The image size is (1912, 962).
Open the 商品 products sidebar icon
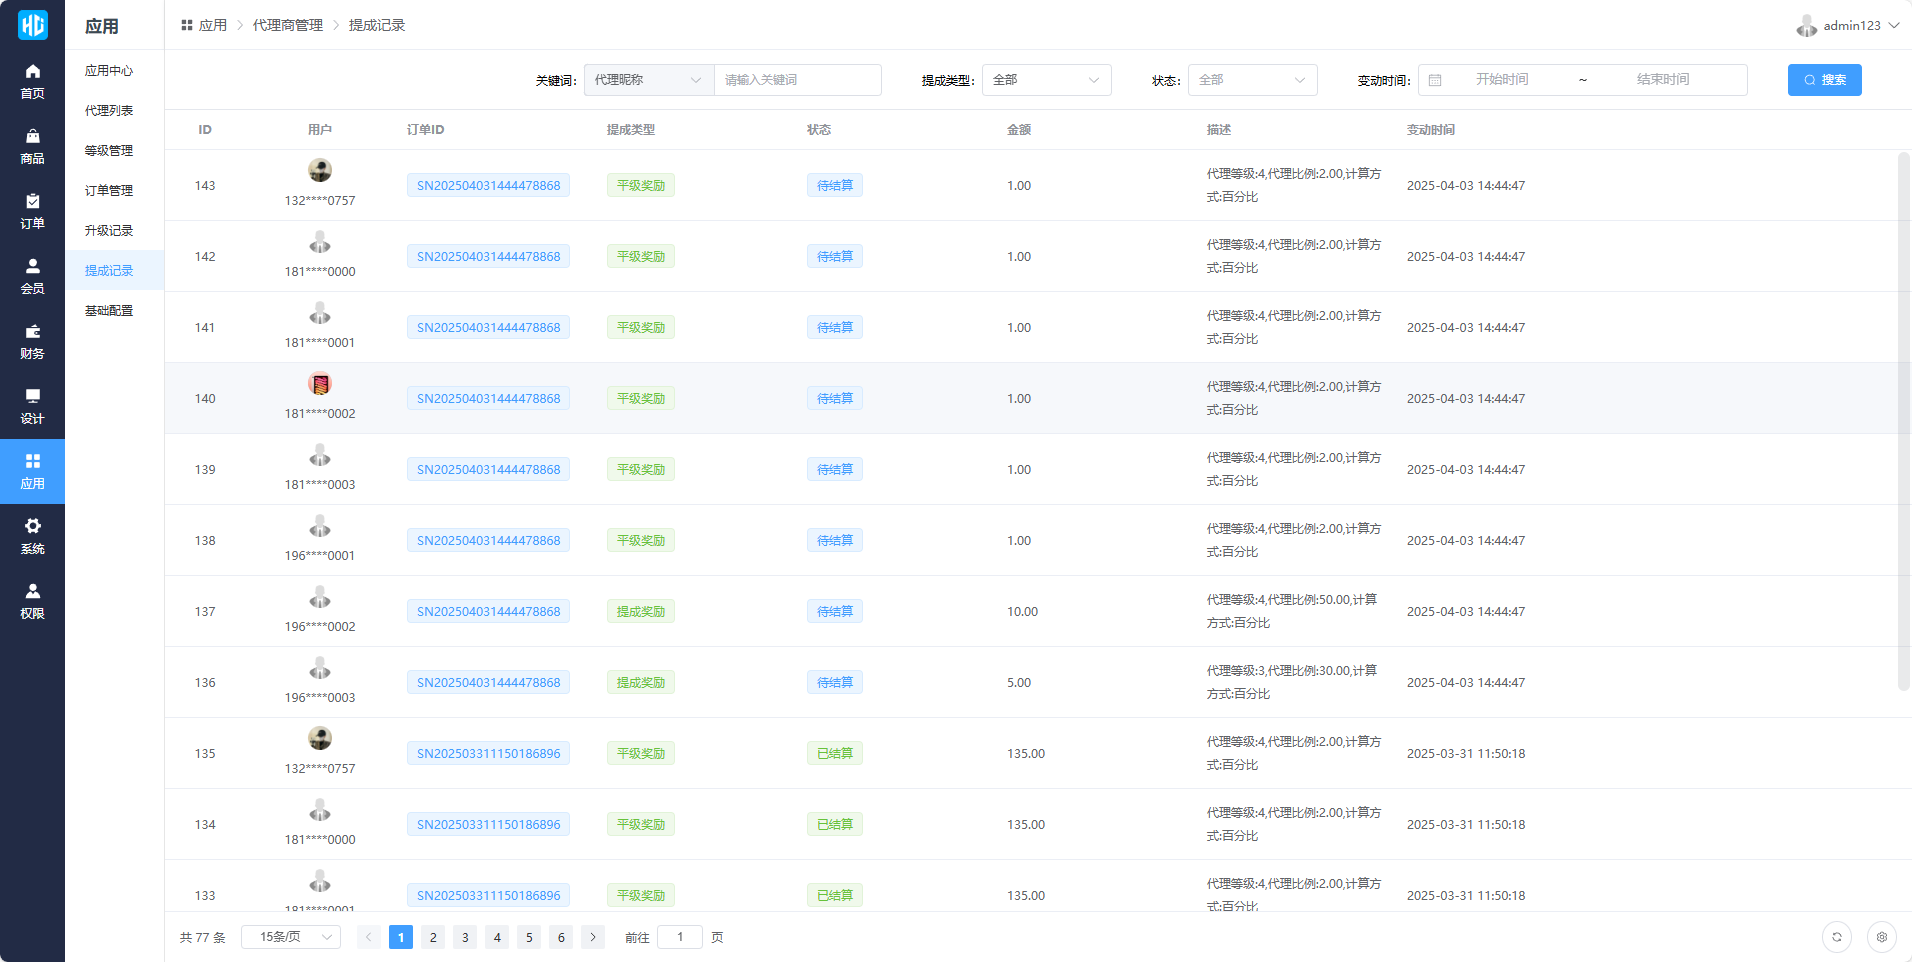point(32,146)
